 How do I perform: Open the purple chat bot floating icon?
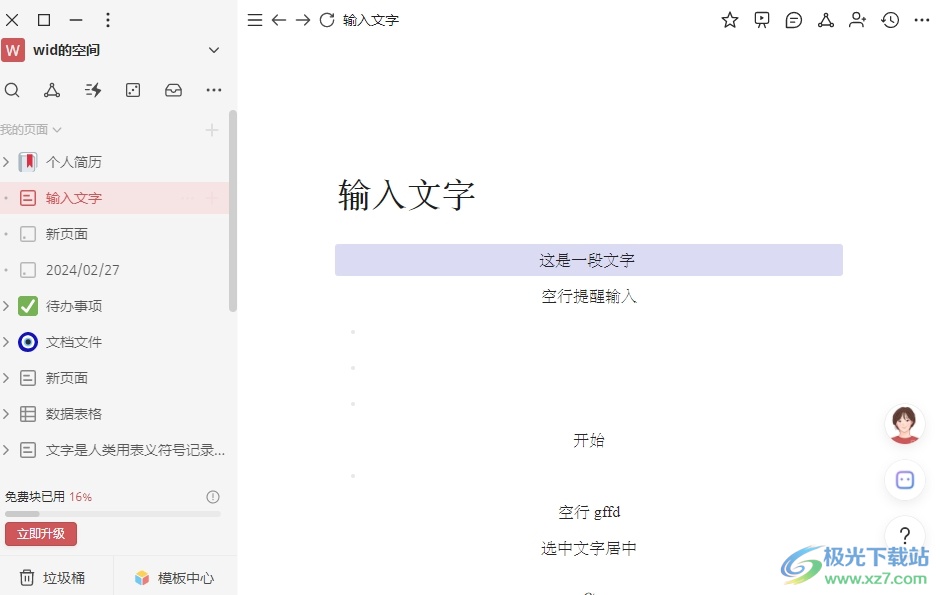905,480
